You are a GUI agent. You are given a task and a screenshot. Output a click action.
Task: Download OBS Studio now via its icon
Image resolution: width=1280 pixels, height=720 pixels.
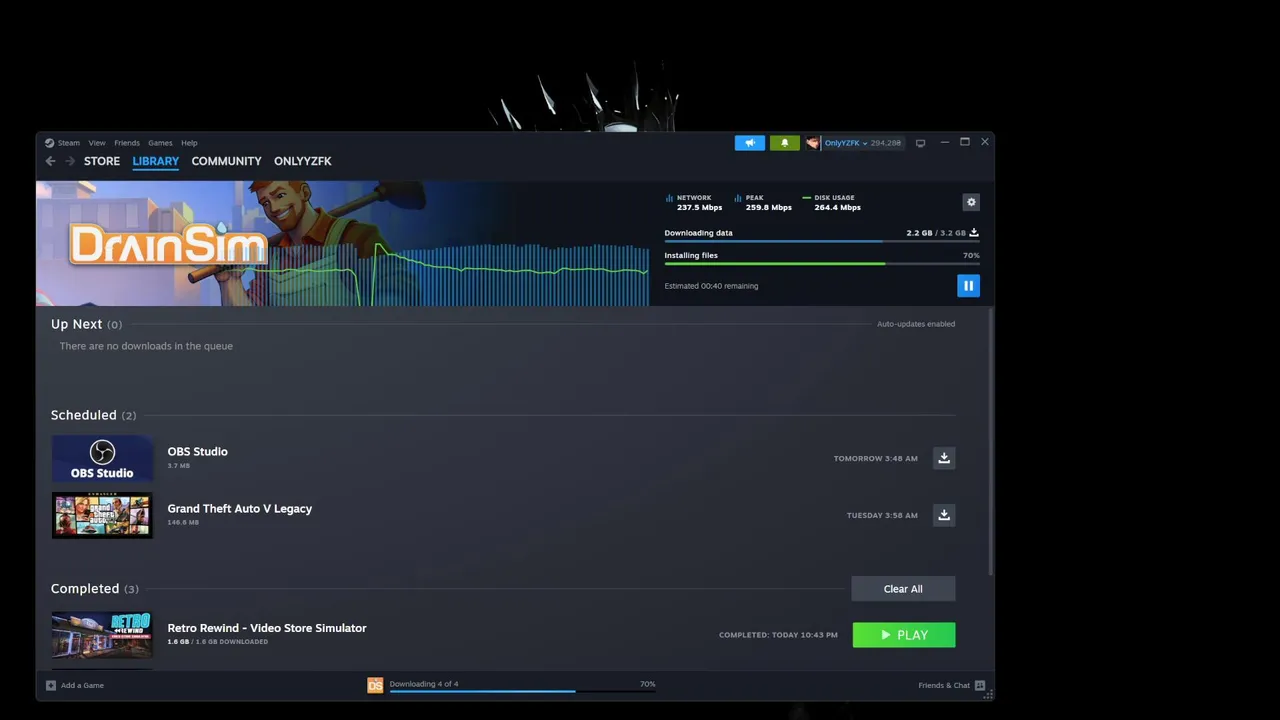pos(944,458)
